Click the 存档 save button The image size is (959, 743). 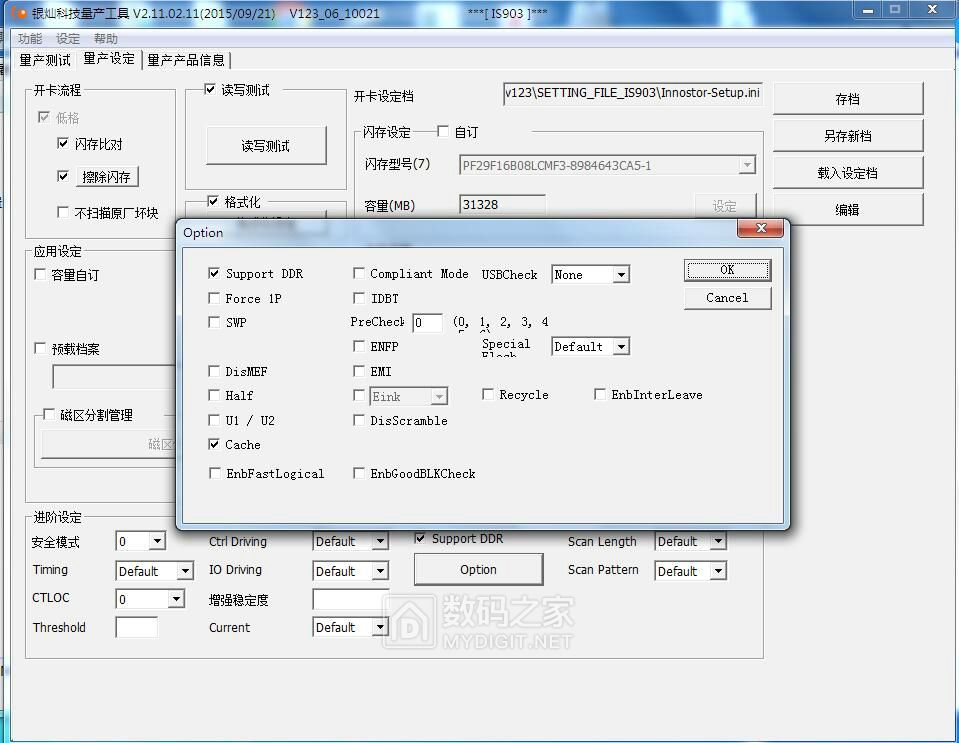click(848, 99)
